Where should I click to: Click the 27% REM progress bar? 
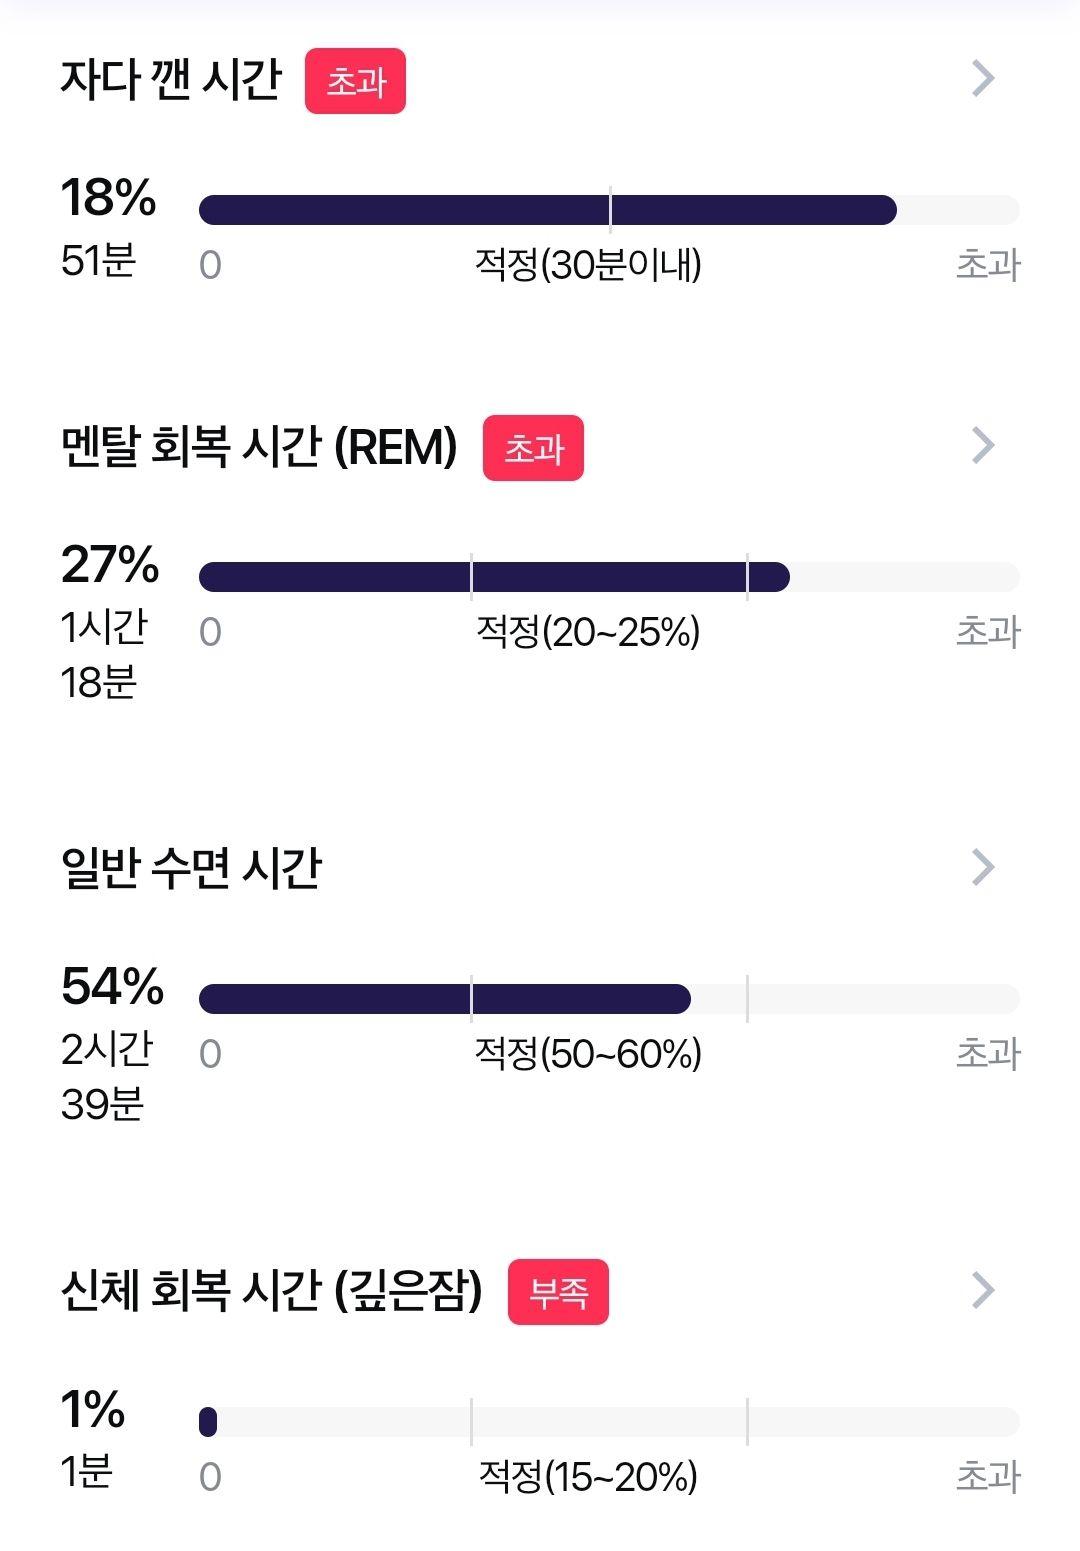[609, 577]
